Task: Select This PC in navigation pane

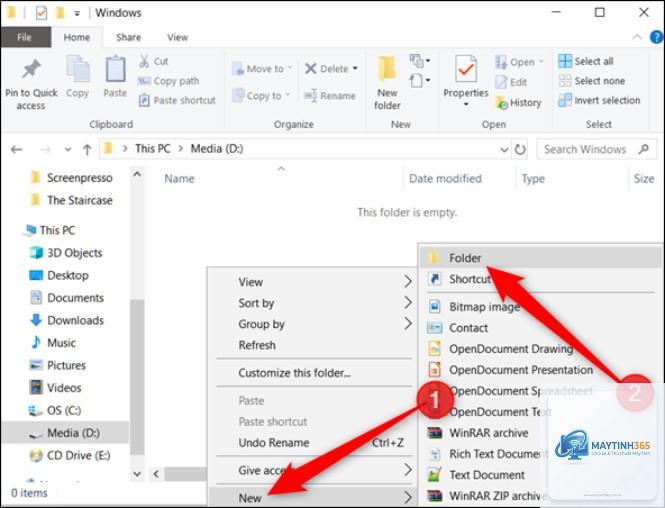Action: click(x=49, y=230)
